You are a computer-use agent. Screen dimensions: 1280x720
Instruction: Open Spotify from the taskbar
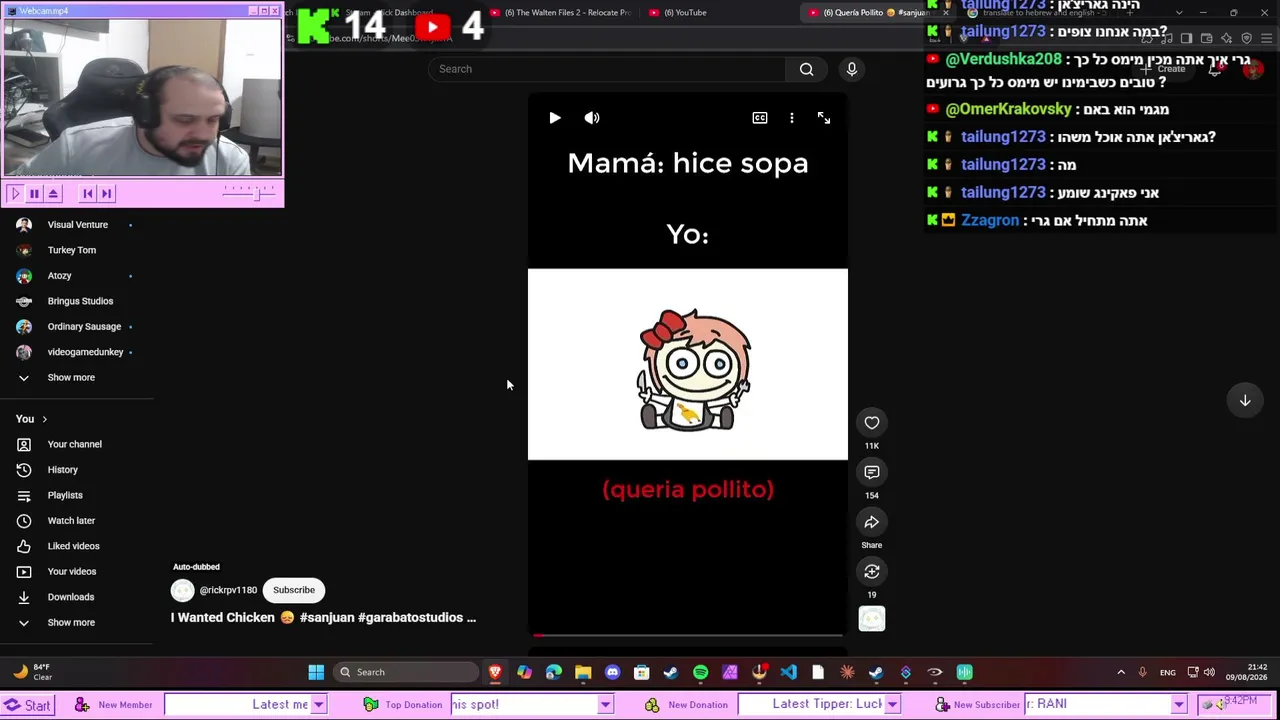(700, 672)
